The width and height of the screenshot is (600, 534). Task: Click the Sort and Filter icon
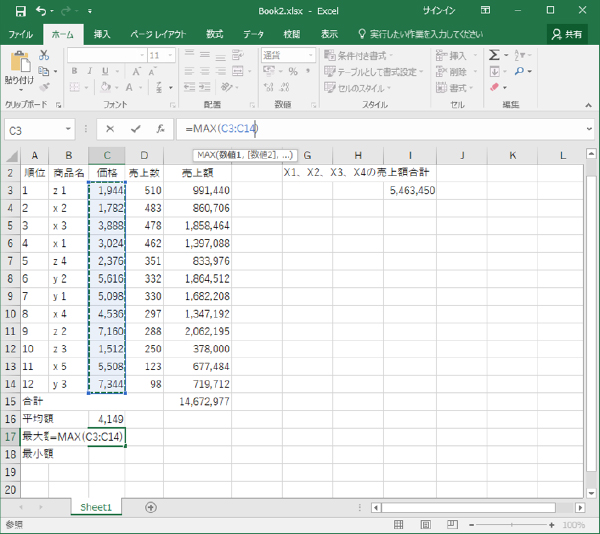[x=519, y=55]
